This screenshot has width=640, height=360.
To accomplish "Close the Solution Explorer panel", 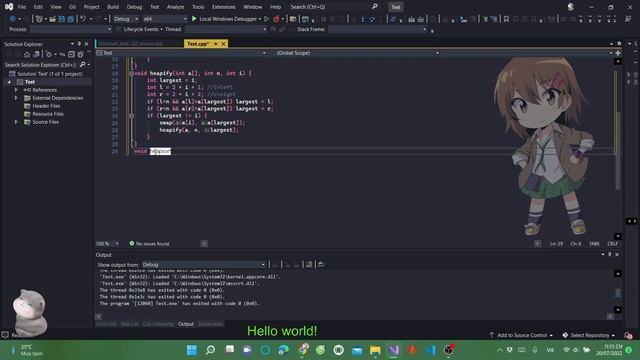I will [x=86, y=44].
